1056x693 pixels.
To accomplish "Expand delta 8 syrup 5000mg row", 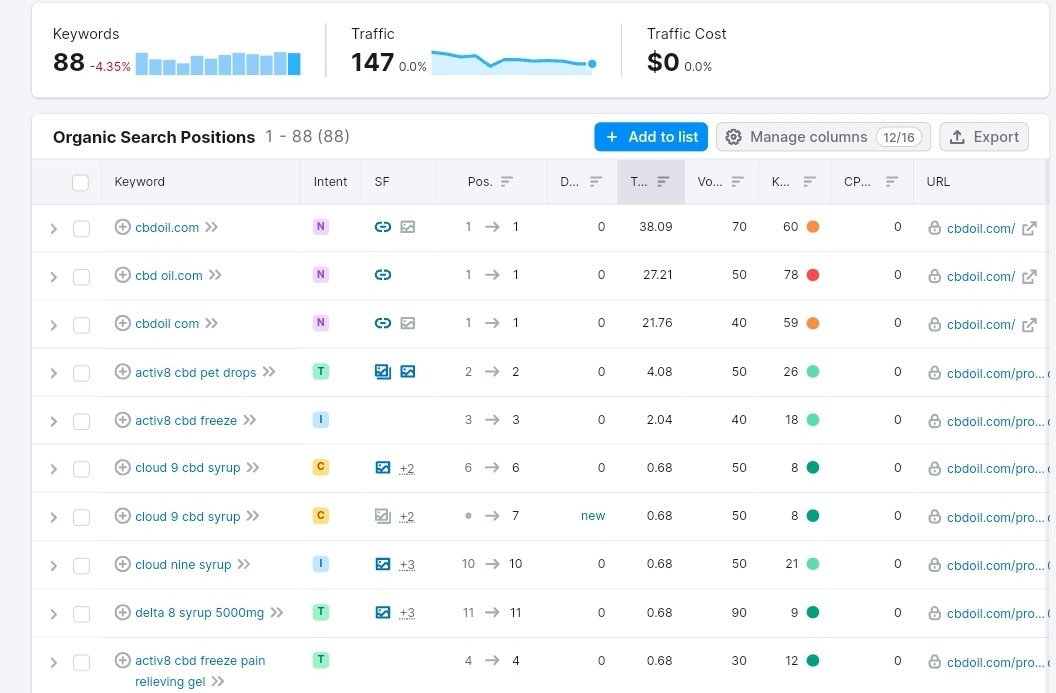I will (54, 614).
